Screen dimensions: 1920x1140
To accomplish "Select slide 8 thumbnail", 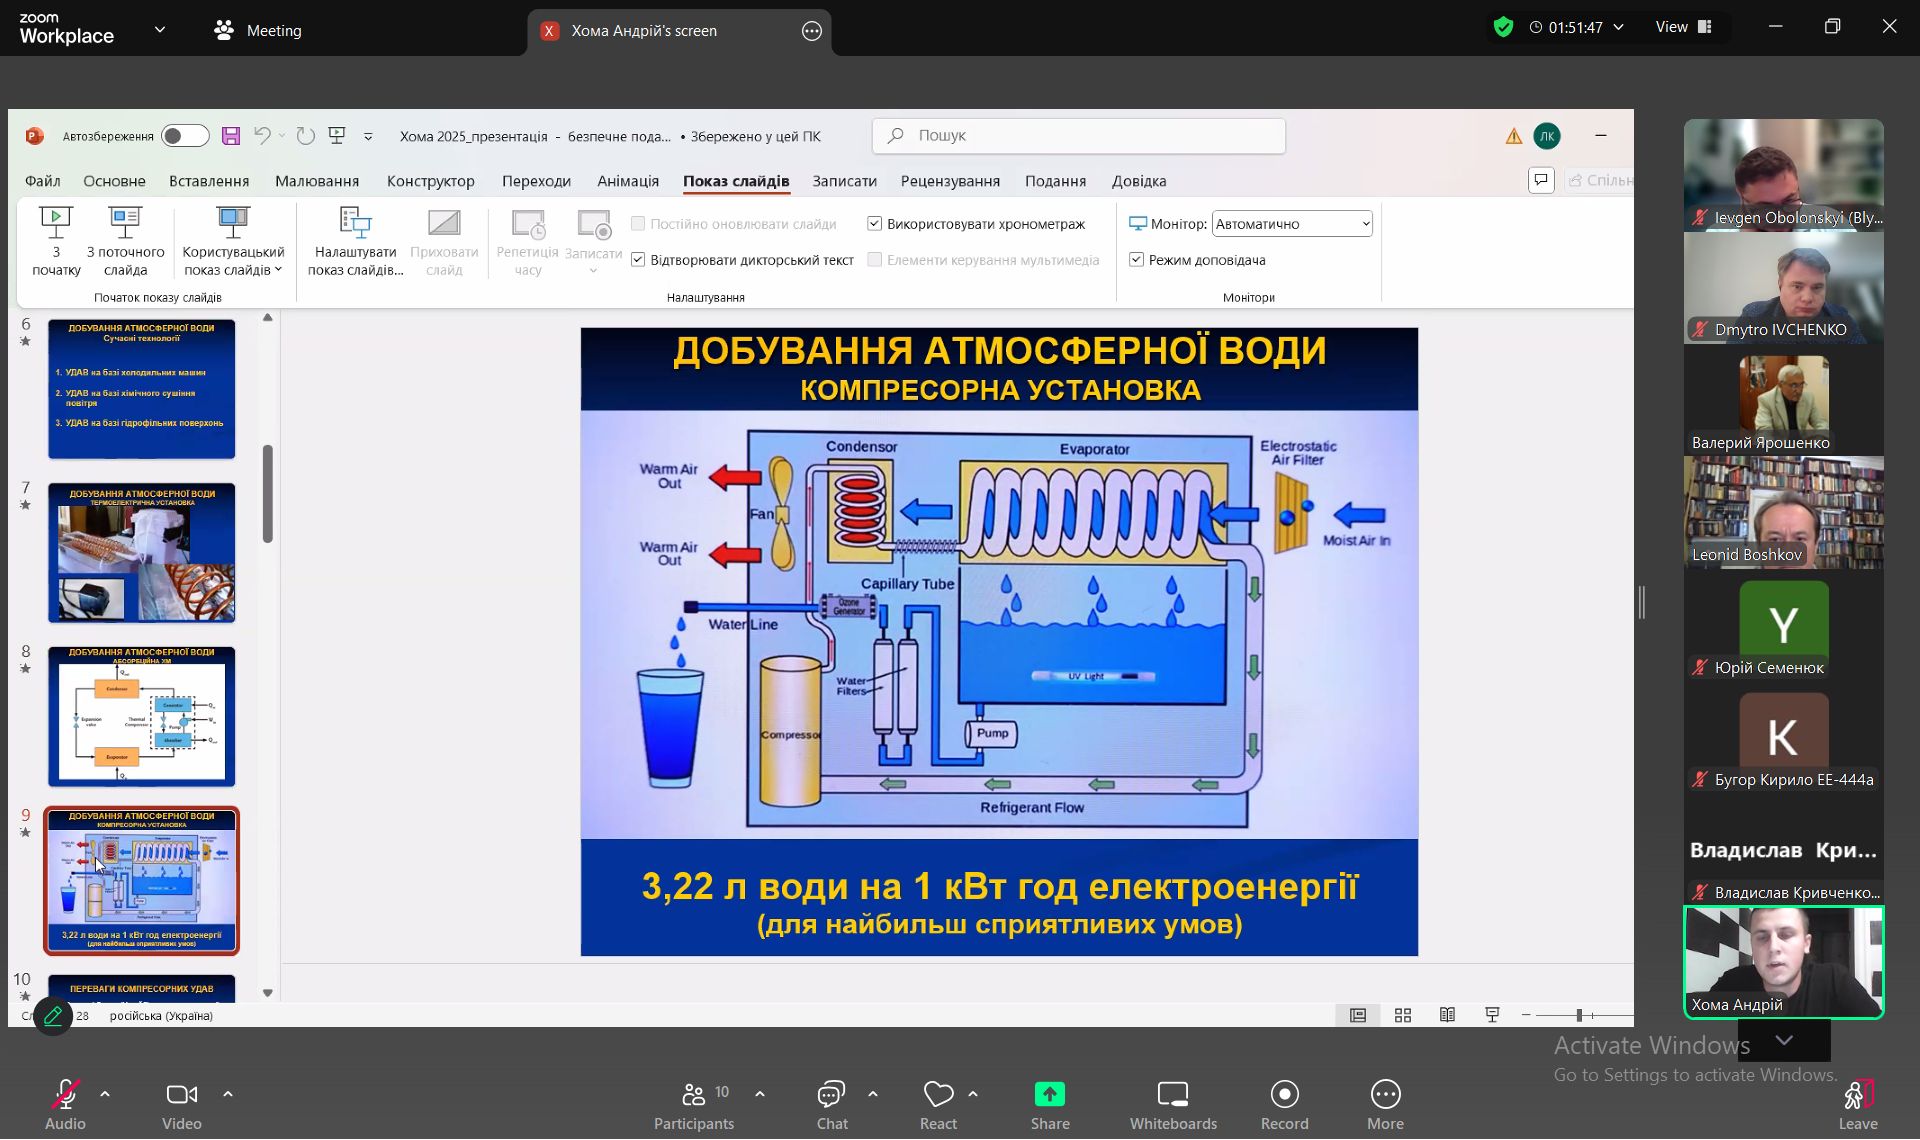I will pos(142,716).
